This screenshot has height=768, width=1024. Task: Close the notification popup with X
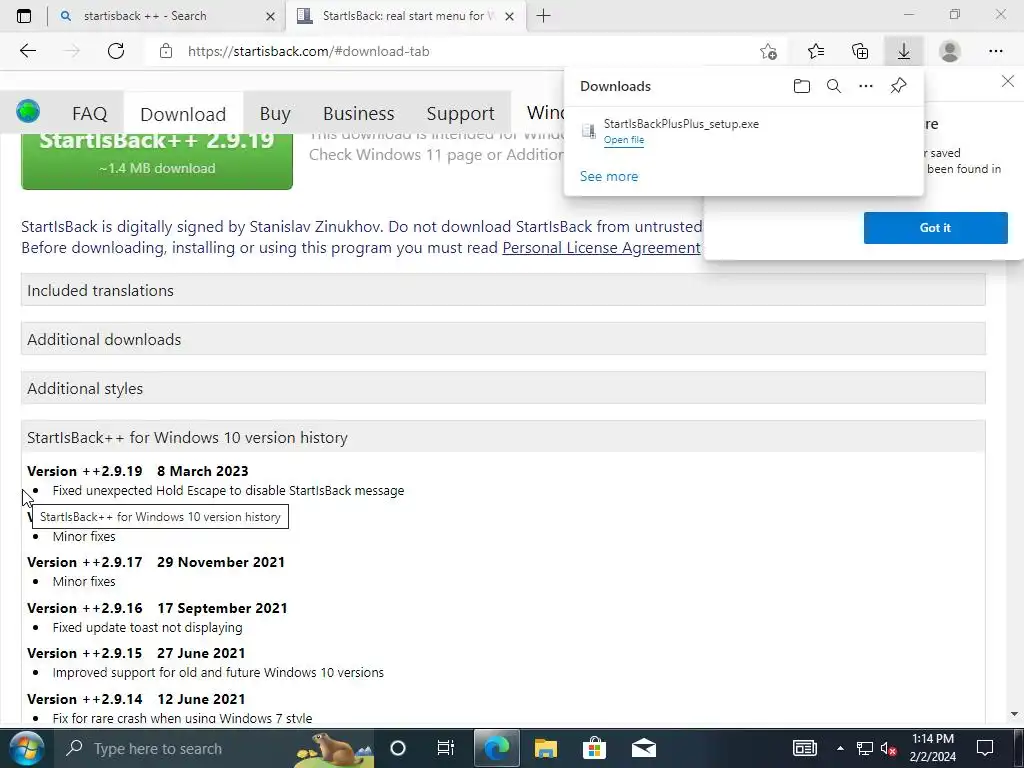coord(1008,81)
